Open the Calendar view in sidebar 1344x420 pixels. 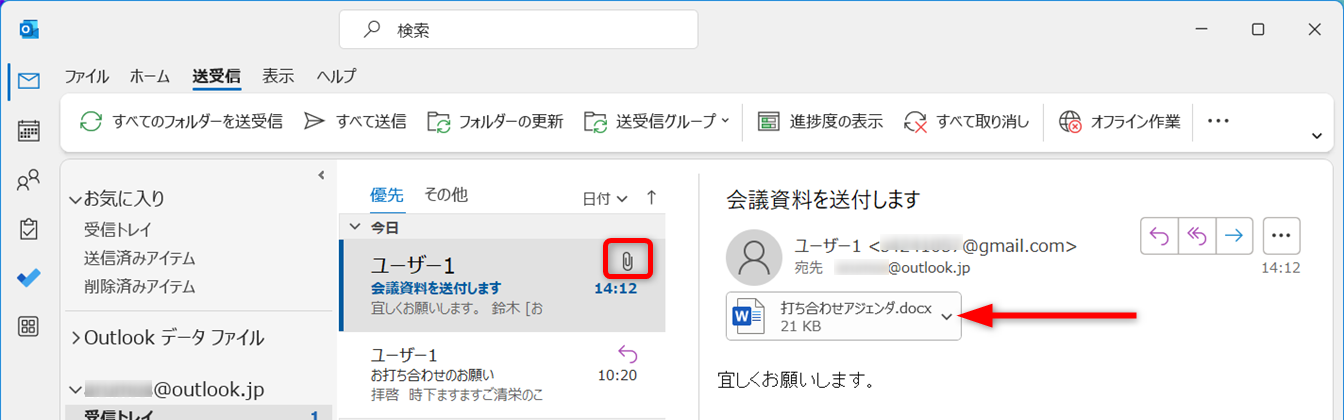coord(29,131)
